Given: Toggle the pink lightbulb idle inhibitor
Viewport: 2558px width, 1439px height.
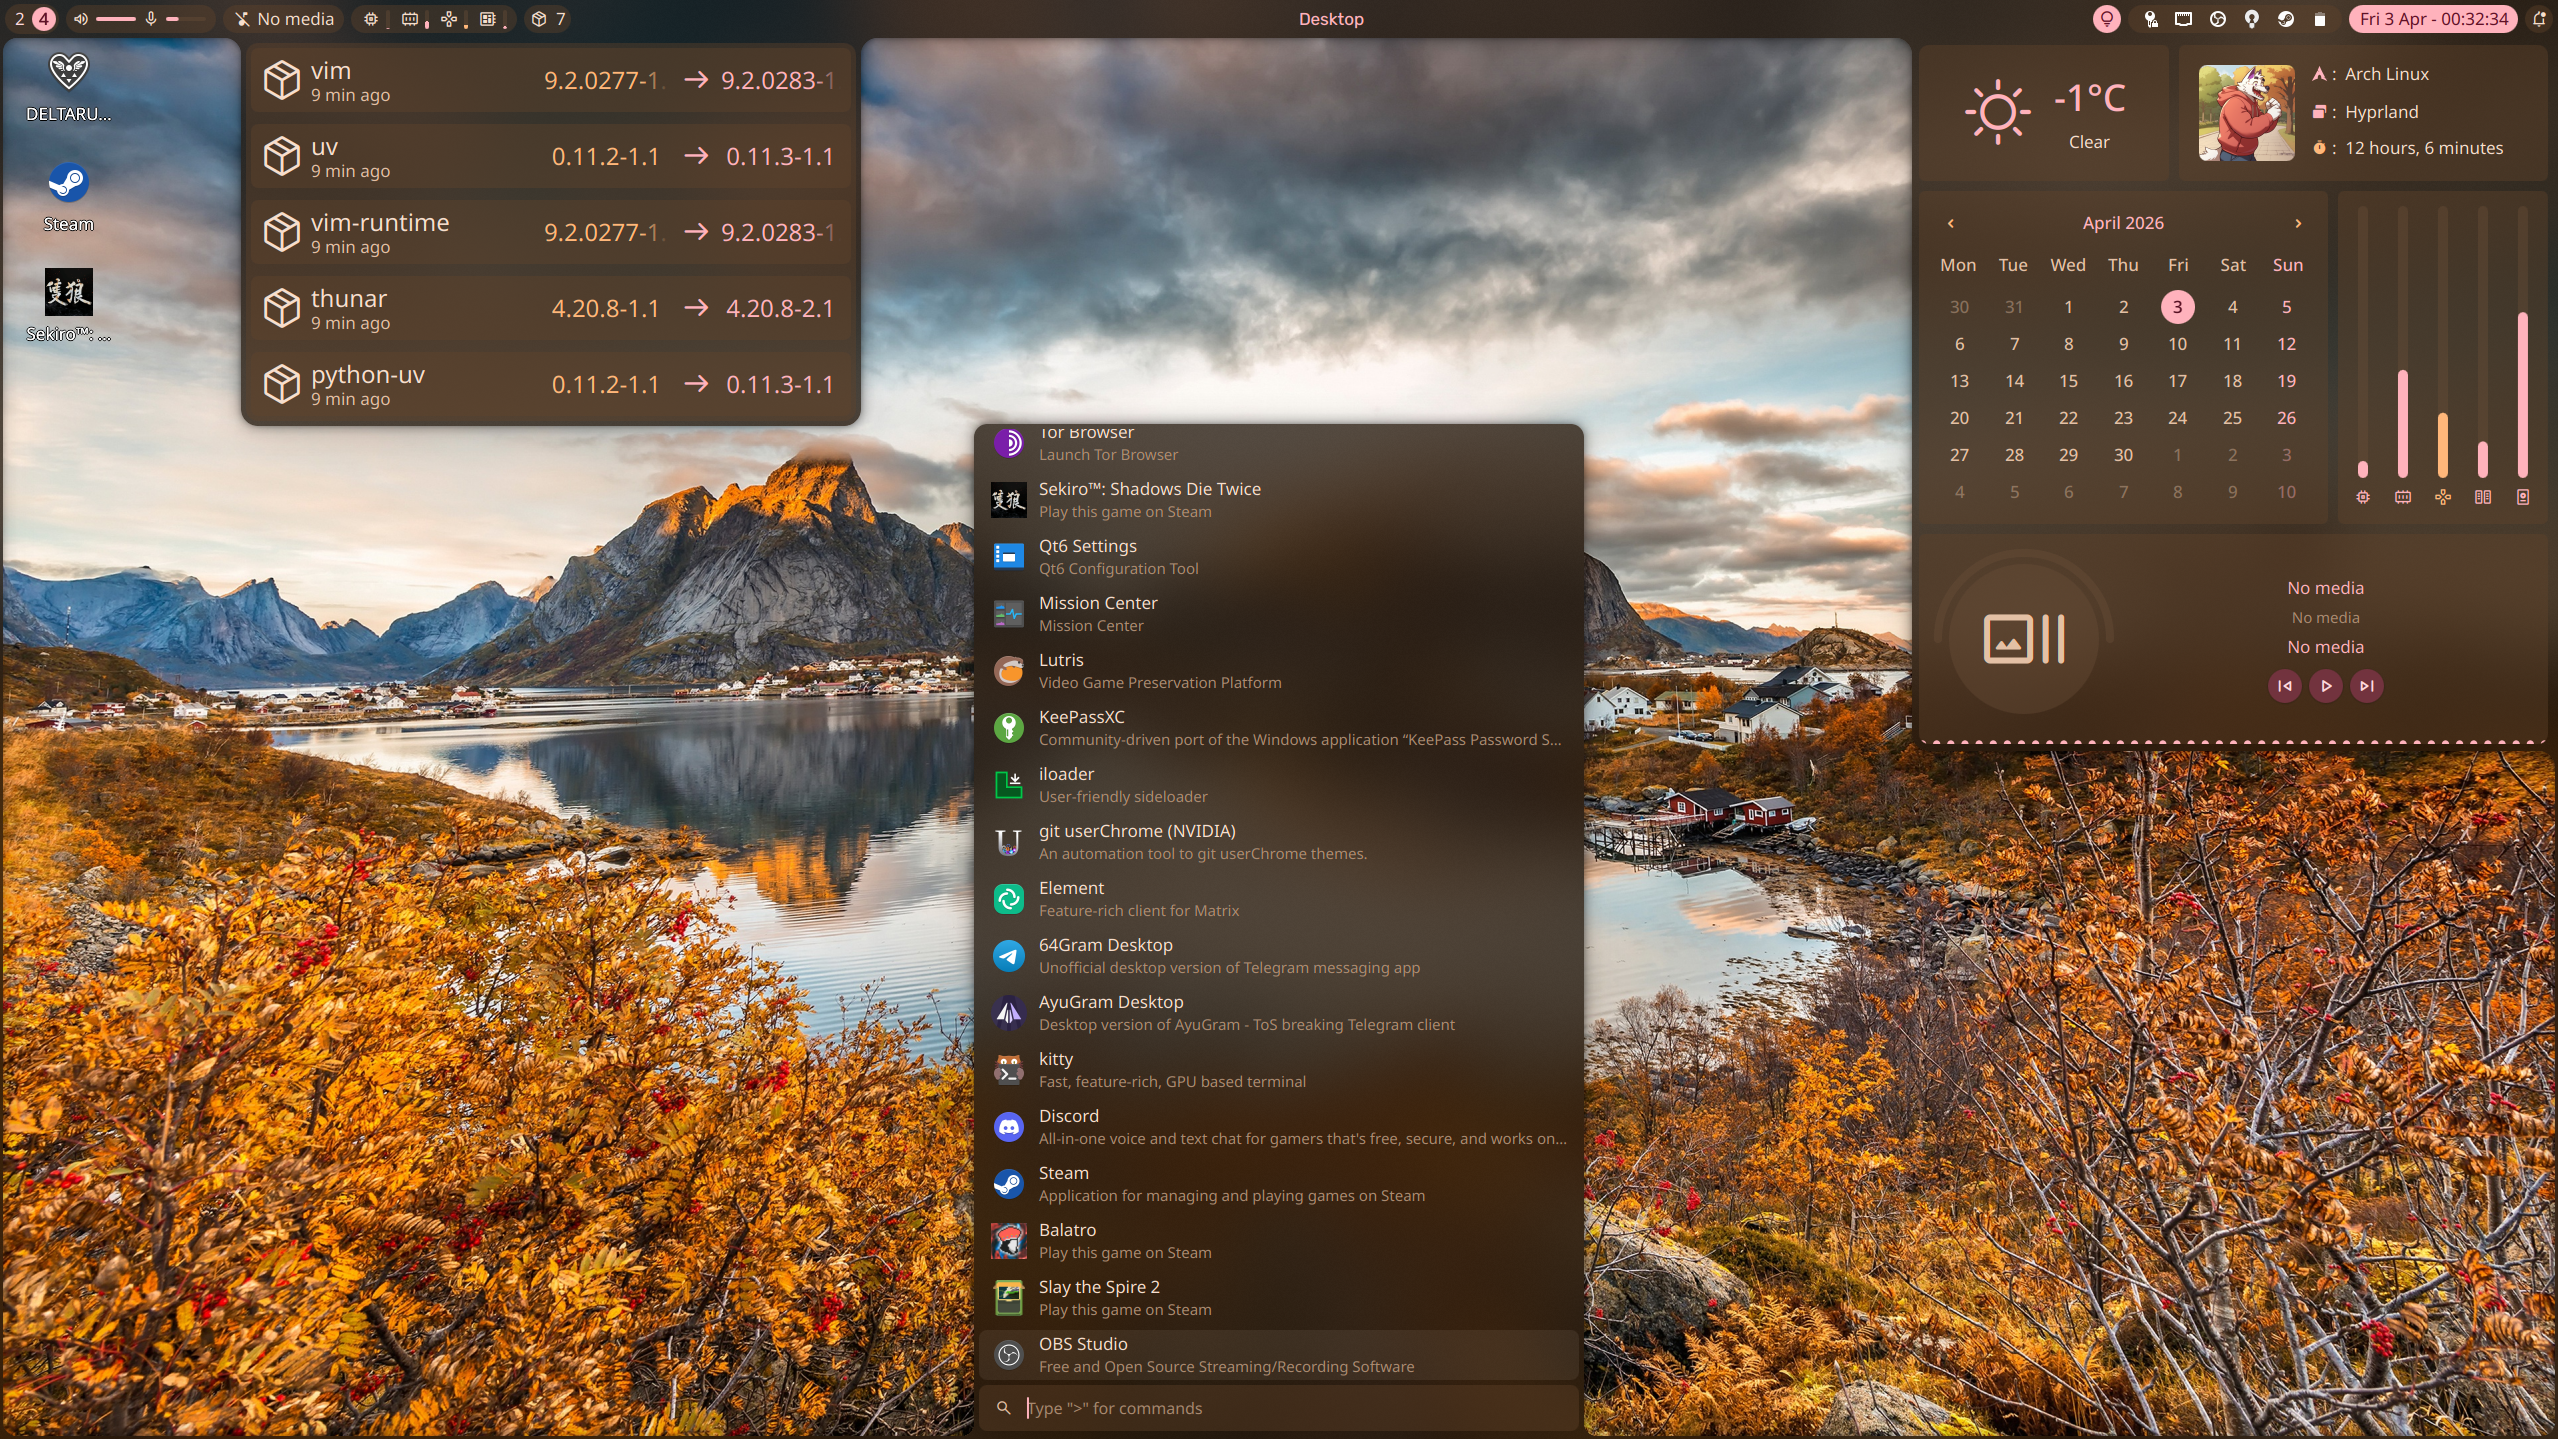Looking at the screenshot, I should click(x=2106, y=19).
